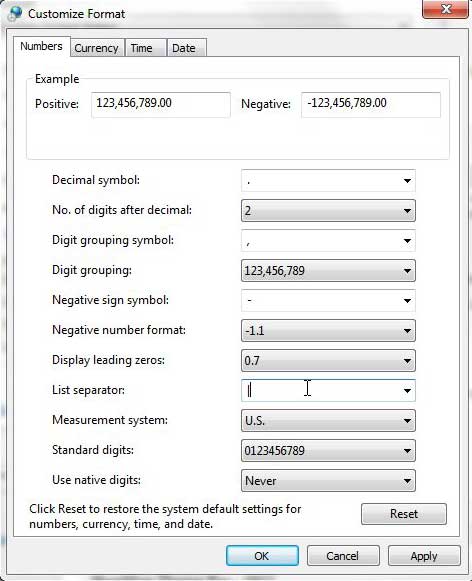472x581 pixels.
Task: Open the Digit grouping dropdown
Action: click(328, 270)
